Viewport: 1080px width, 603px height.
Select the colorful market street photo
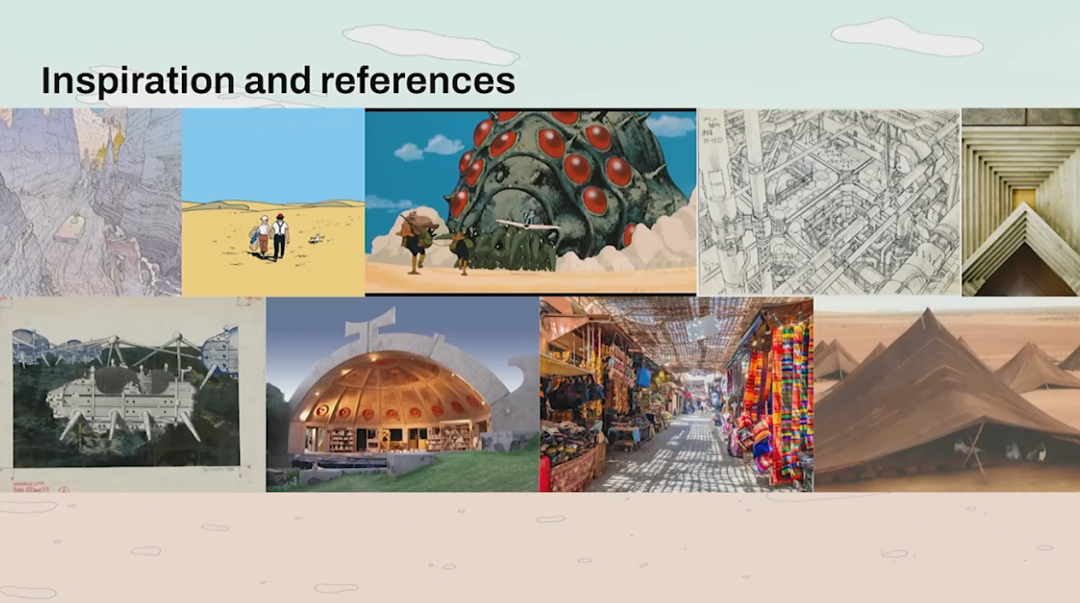click(x=676, y=395)
